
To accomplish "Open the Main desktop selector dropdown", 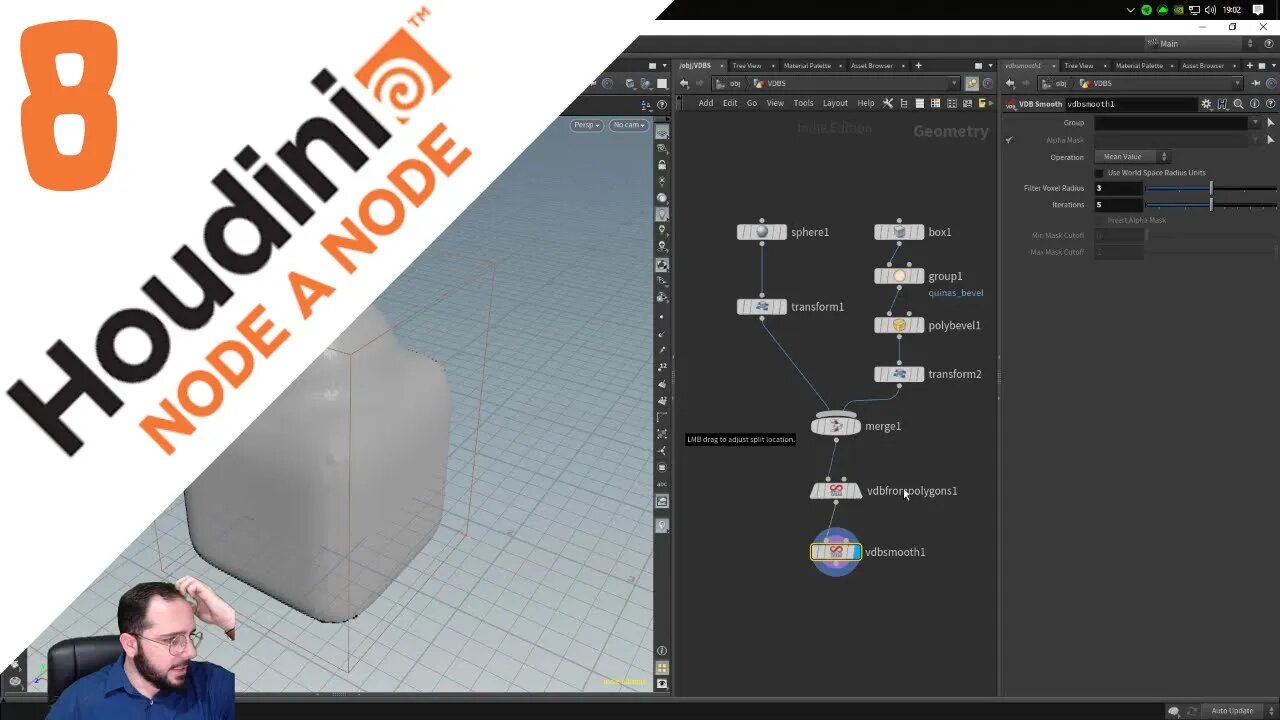I will click(x=1200, y=44).
